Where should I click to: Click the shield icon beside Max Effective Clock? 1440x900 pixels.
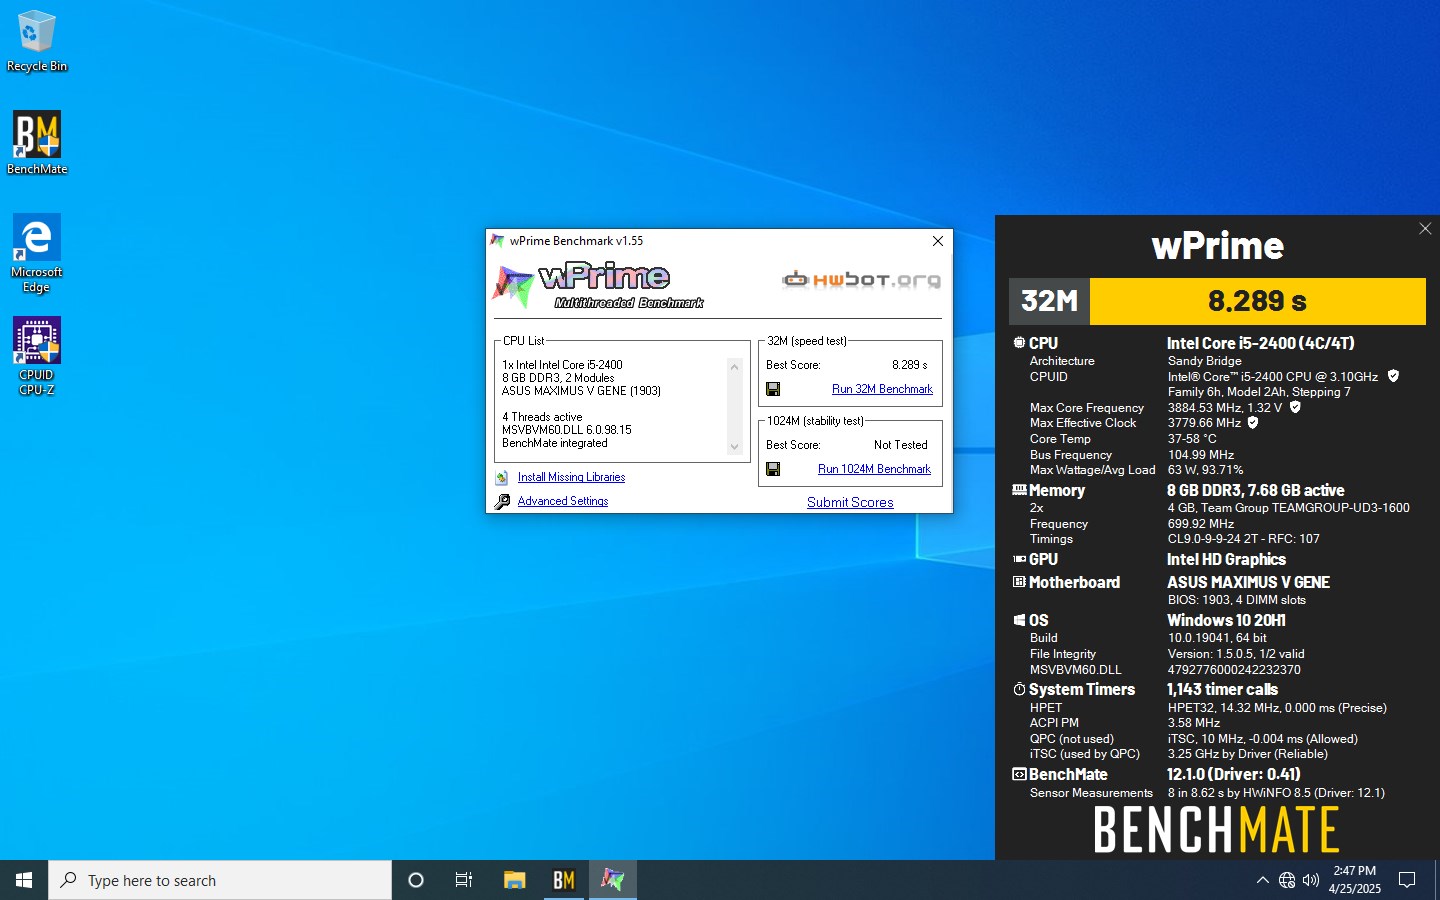[1253, 422]
